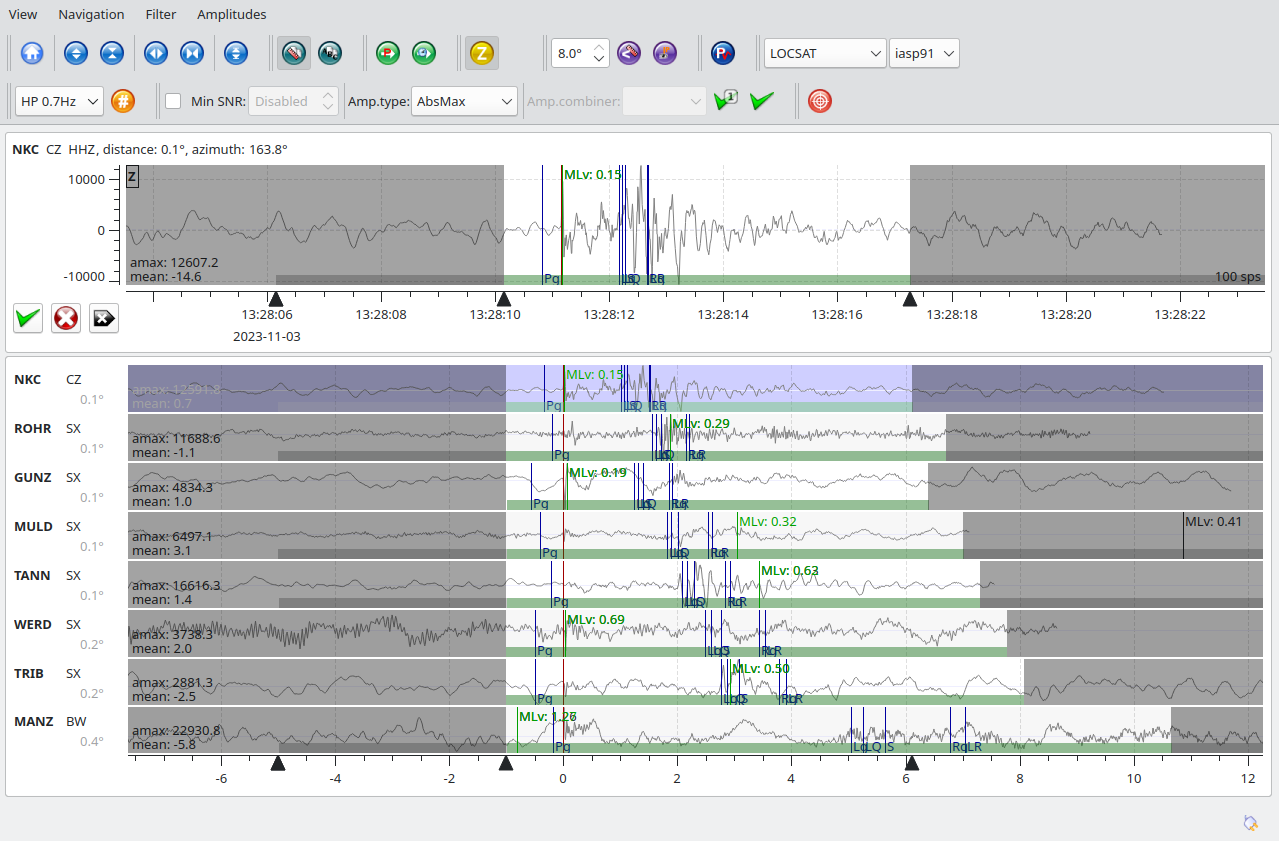Viewport: 1279px width, 841px height.
Task: Click the Z component label on the zoom trace
Action: (x=132, y=177)
